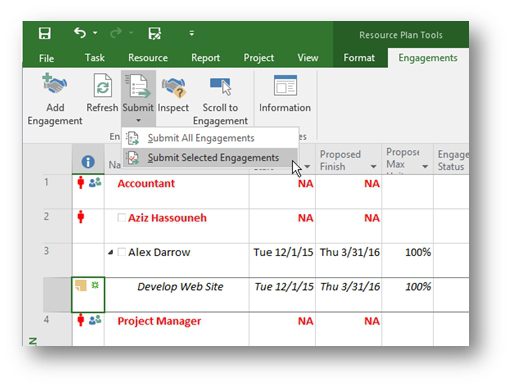Open the Information dialog icon
The height and width of the screenshot is (388, 511).
[x=285, y=86]
